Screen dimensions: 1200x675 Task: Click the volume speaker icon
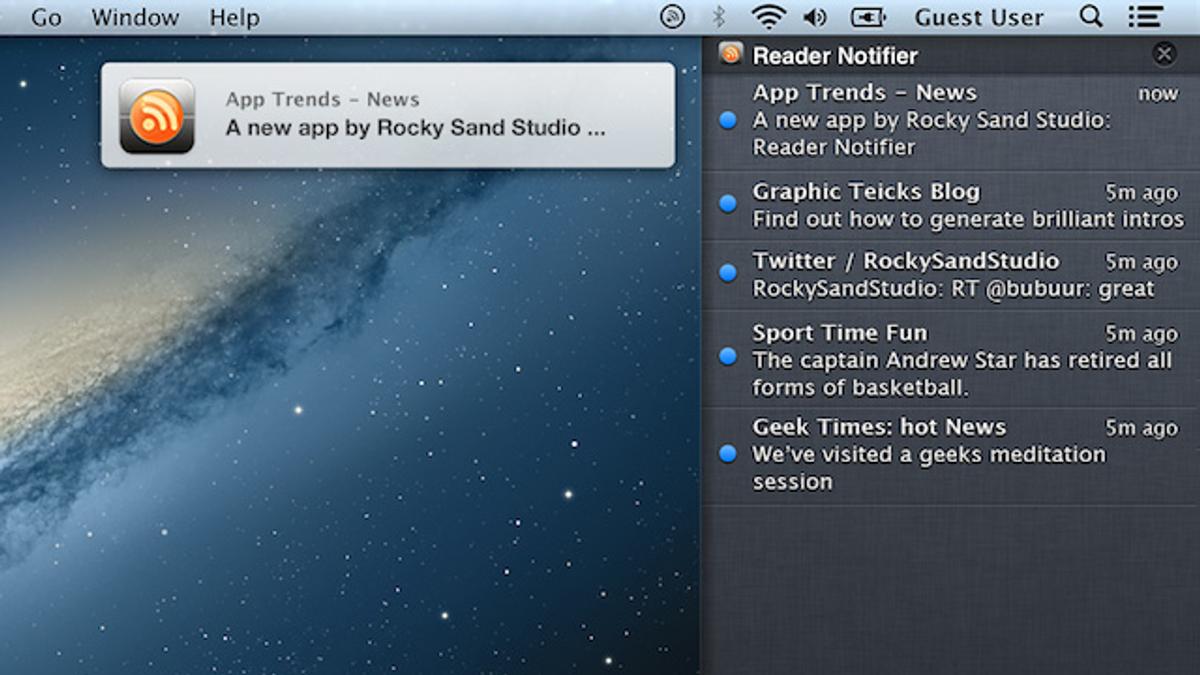click(x=815, y=17)
